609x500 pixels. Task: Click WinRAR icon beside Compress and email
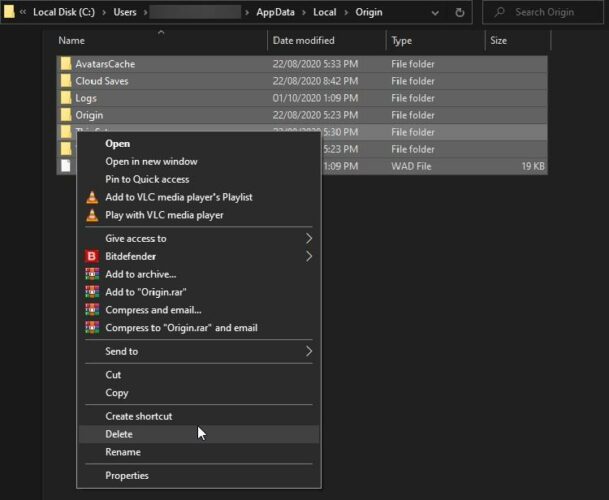point(92,310)
